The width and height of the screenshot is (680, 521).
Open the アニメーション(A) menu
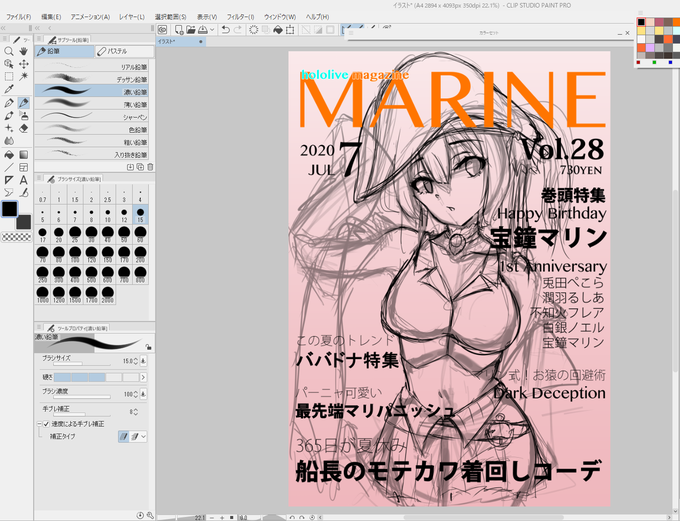90,17
